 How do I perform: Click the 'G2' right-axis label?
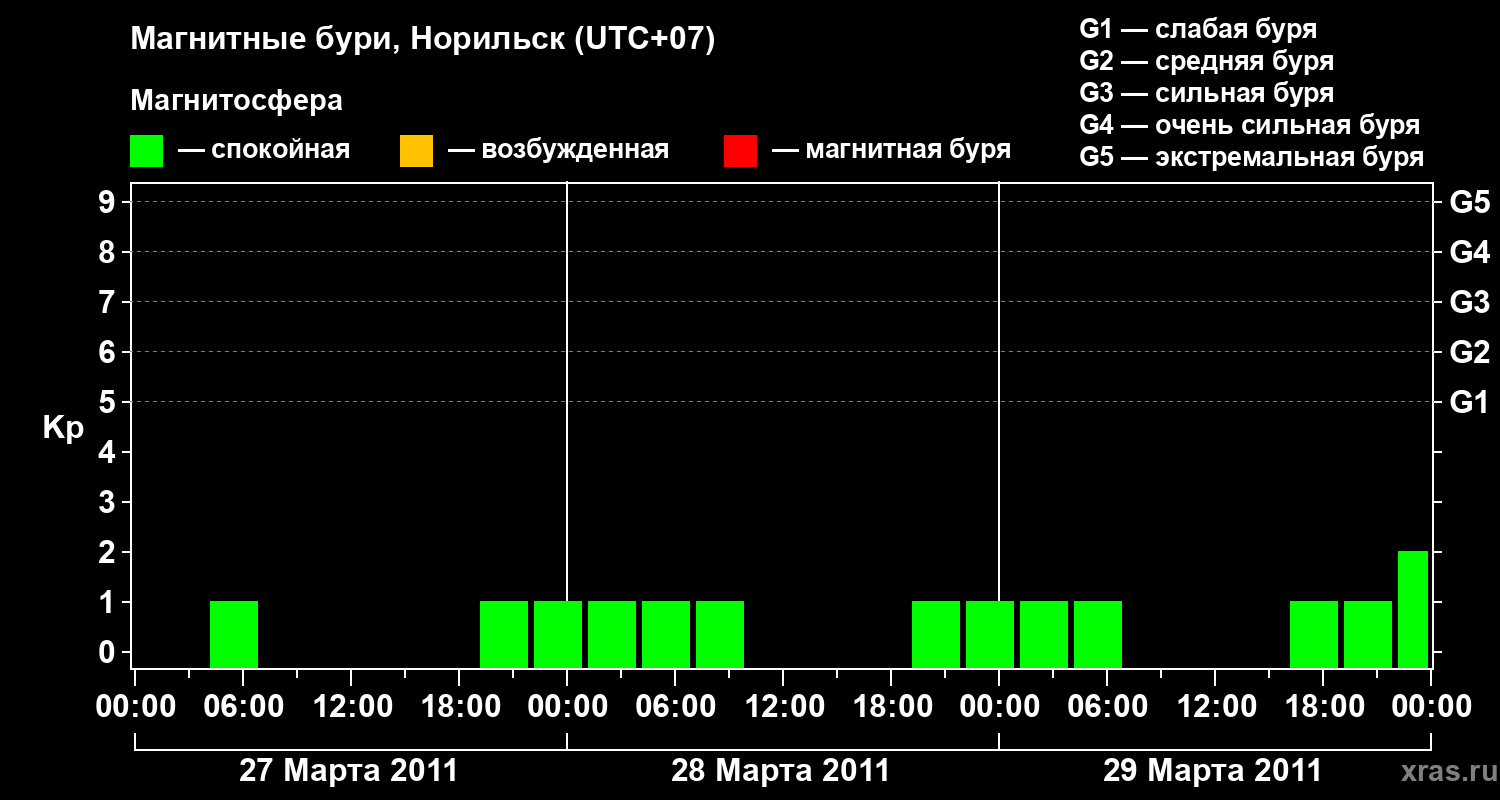pyautogui.click(x=1469, y=352)
